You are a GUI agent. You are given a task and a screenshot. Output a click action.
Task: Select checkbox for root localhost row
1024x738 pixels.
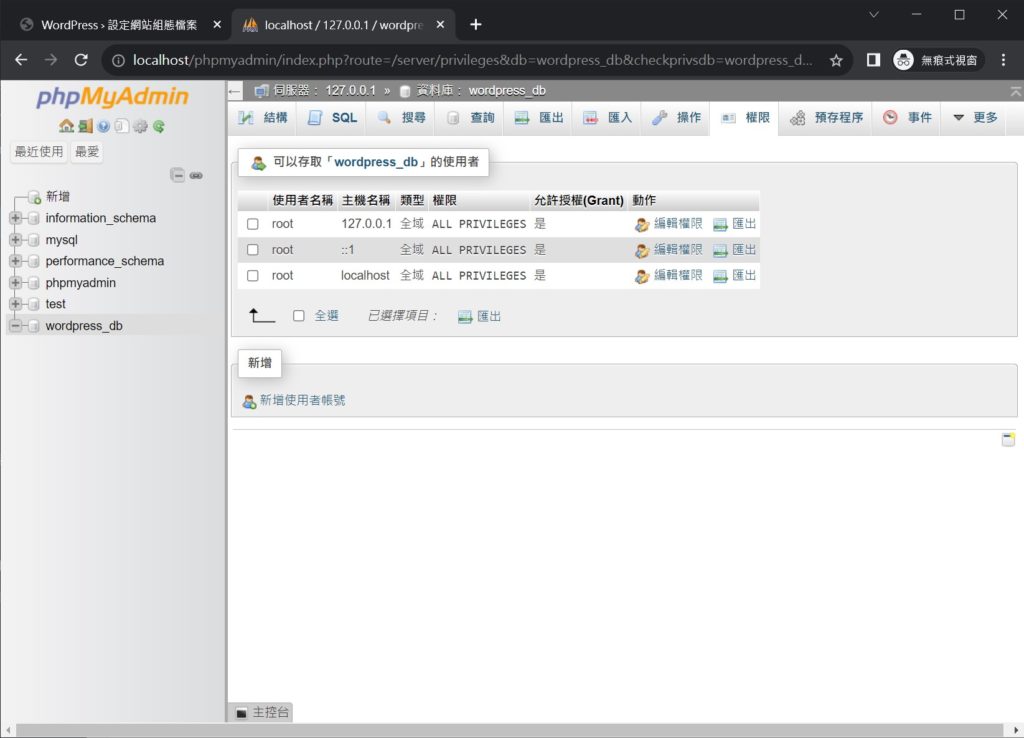pos(253,276)
